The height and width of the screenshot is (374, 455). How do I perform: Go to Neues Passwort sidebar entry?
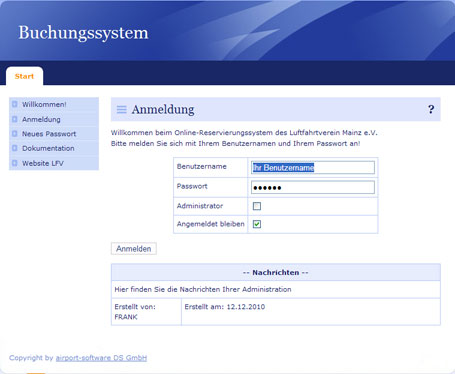coord(49,134)
